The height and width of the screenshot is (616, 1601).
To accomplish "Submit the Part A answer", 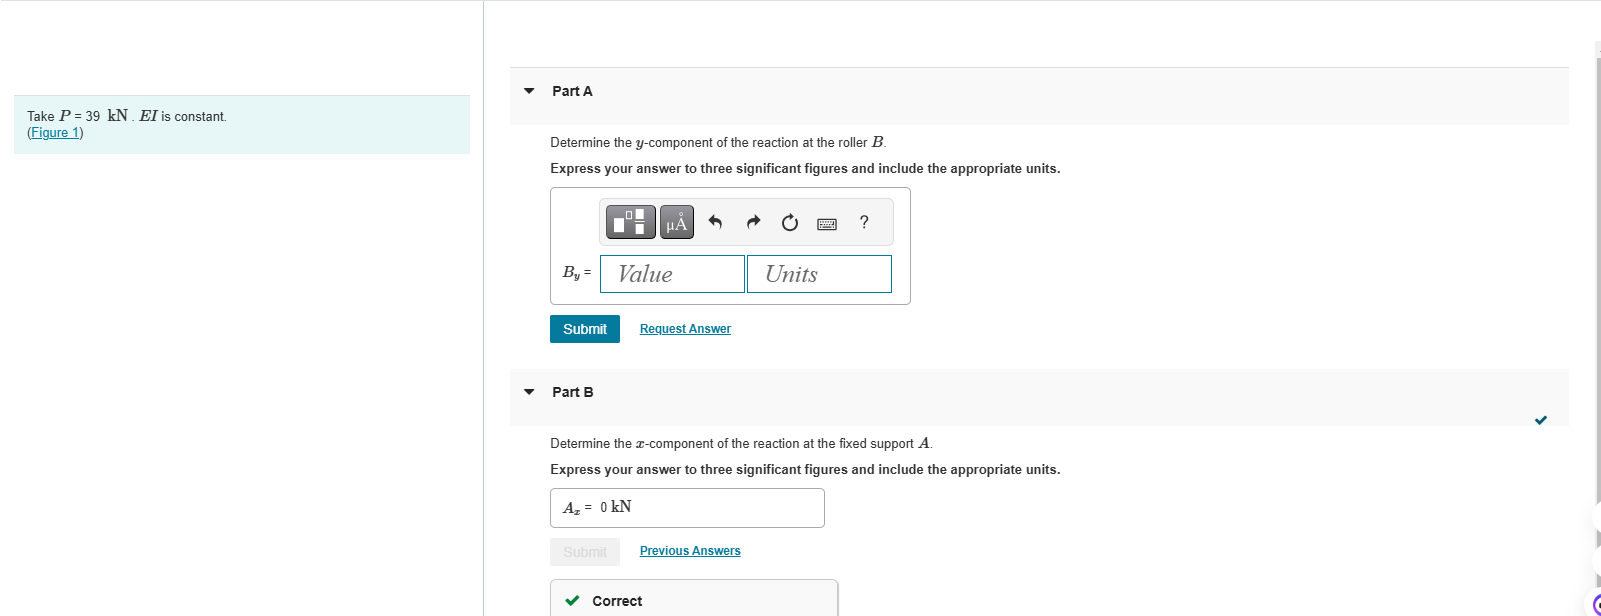I will click(585, 329).
